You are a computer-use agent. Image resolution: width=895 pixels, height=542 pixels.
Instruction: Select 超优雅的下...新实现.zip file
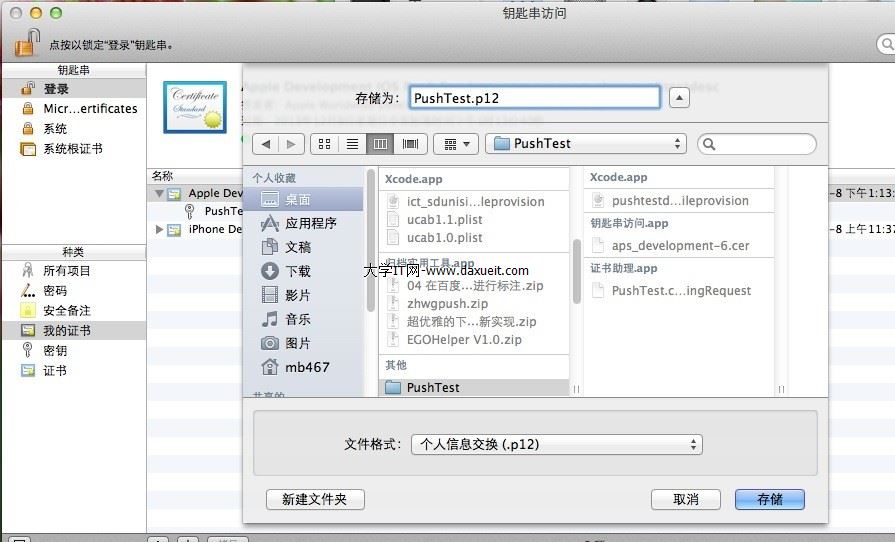[x=474, y=321]
